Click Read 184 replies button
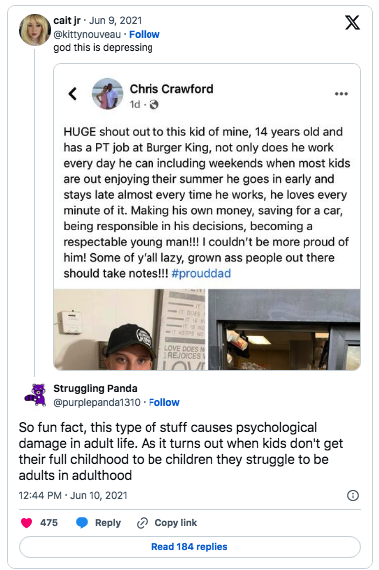The height and width of the screenshot is (570, 379). click(x=190, y=547)
